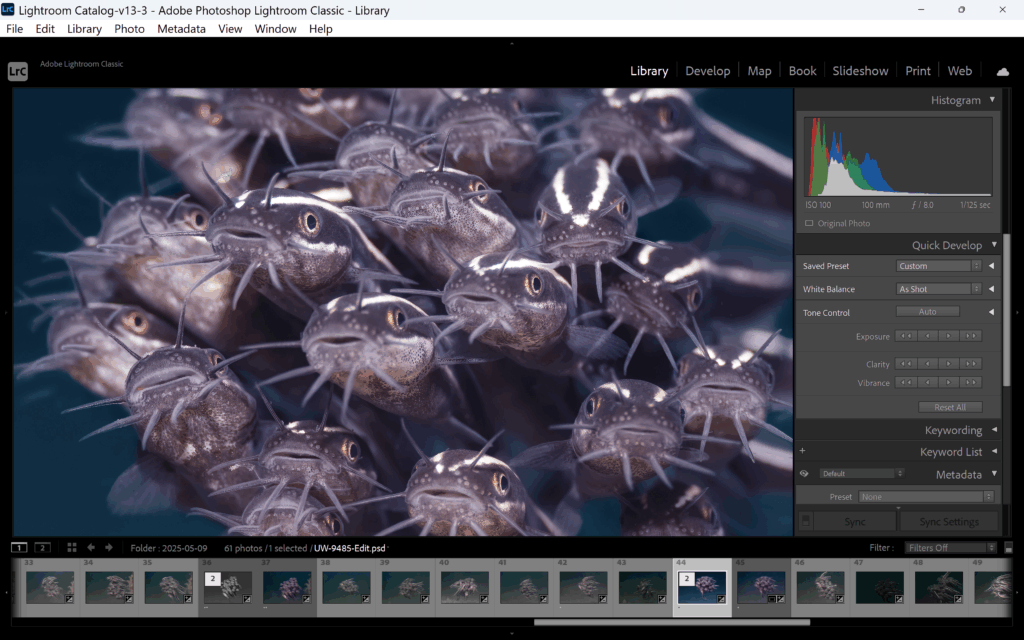The height and width of the screenshot is (640, 1024).
Task: Open the Saved Preset Custom dropdown
Action: (938, 266)
